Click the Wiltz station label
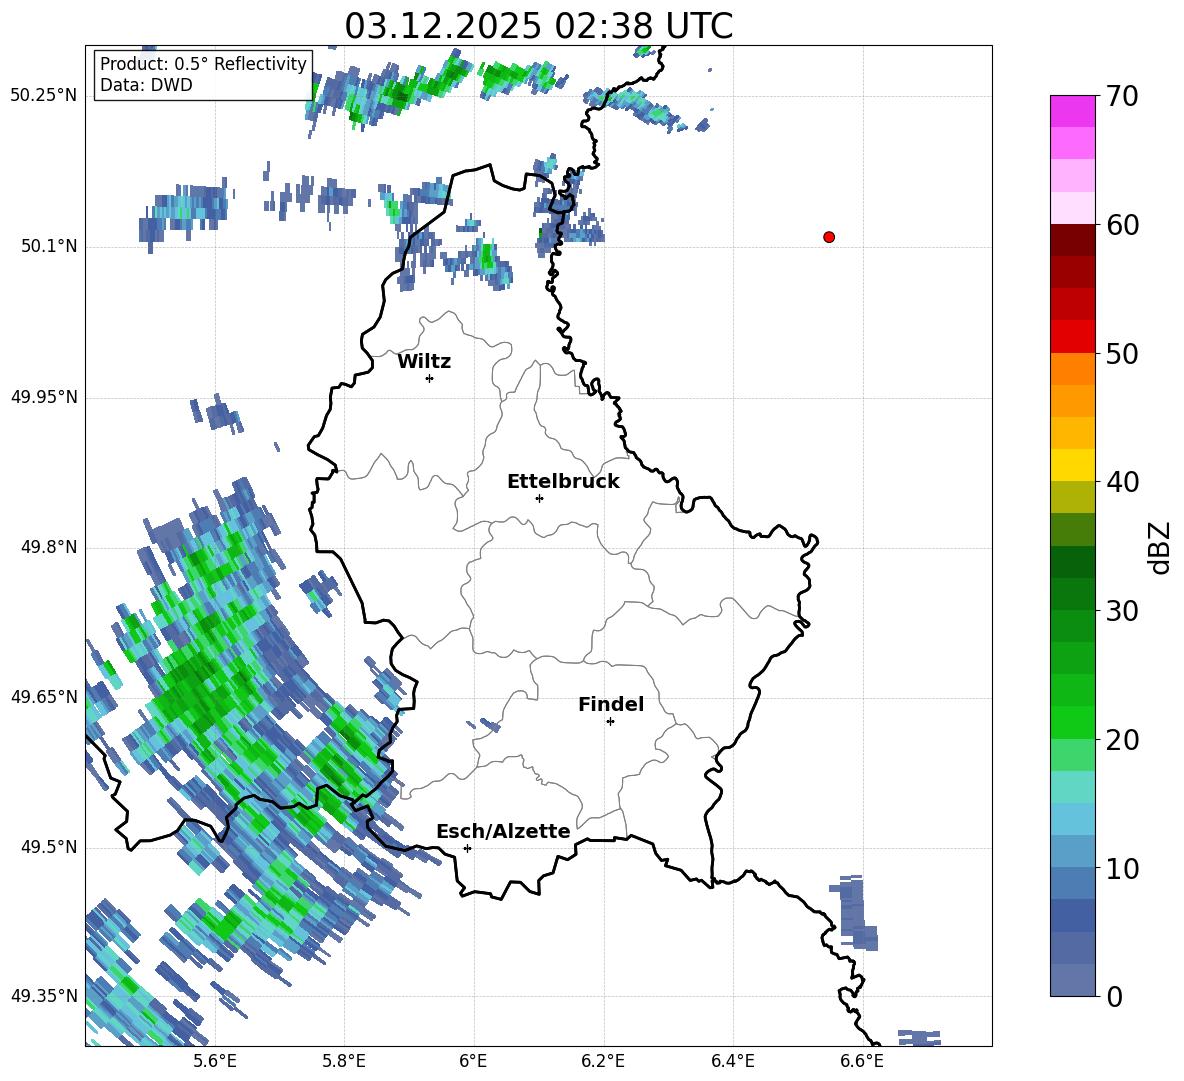Image resolution: width=1184 pixels, height=1081 pixels. point(424,362)
